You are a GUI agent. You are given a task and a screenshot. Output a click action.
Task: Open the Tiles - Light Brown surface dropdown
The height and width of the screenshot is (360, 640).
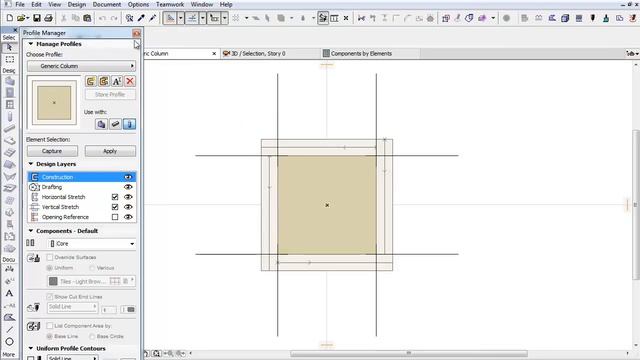92,281
